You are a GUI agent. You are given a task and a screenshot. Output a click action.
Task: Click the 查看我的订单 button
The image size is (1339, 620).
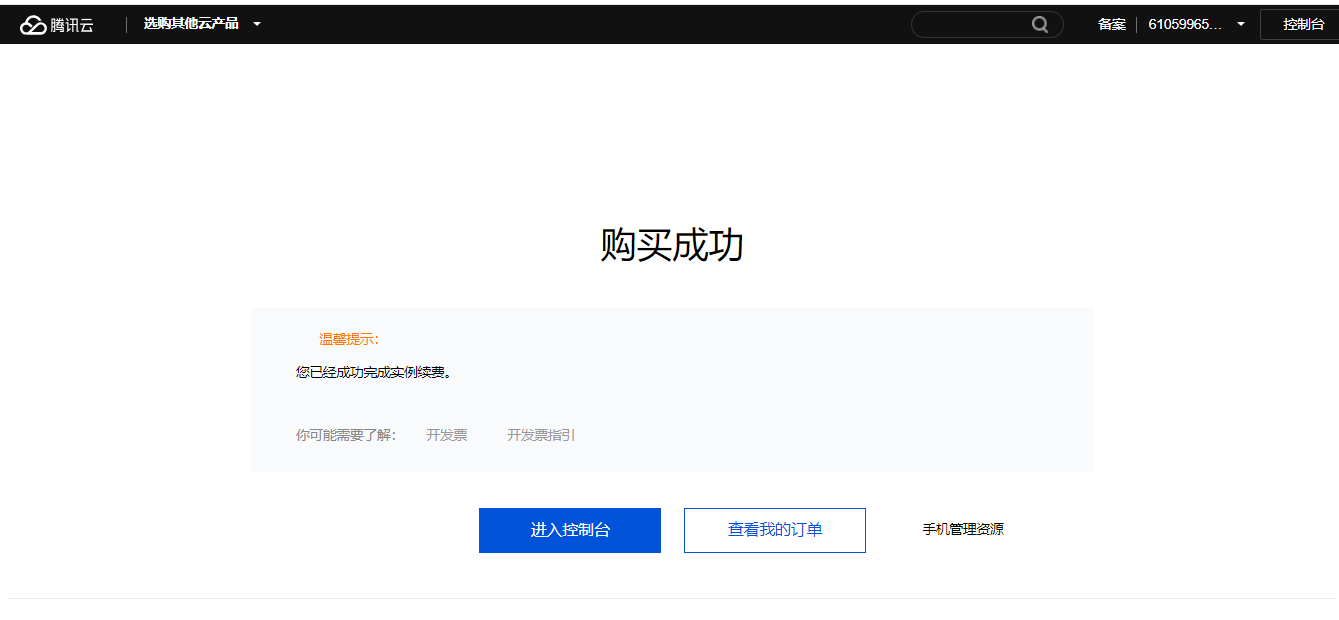pyautogui.click(x=775, y=530)
